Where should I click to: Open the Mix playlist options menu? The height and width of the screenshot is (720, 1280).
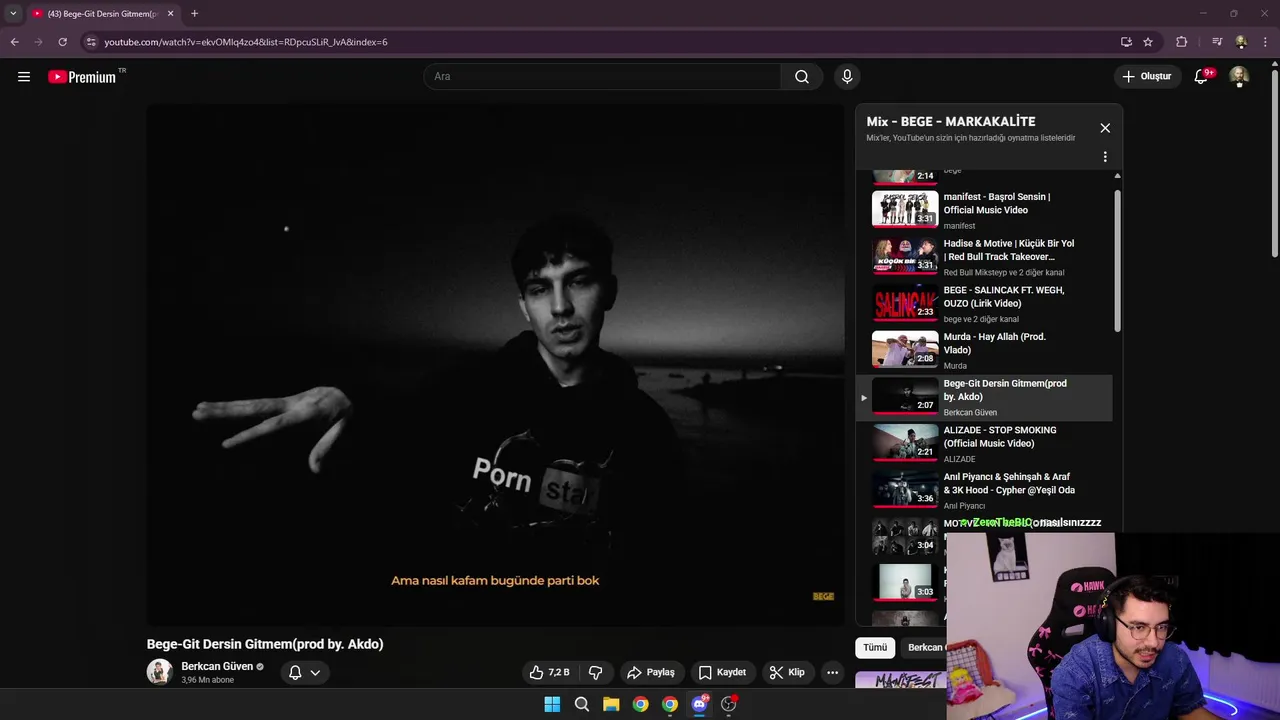[1105, 157]
